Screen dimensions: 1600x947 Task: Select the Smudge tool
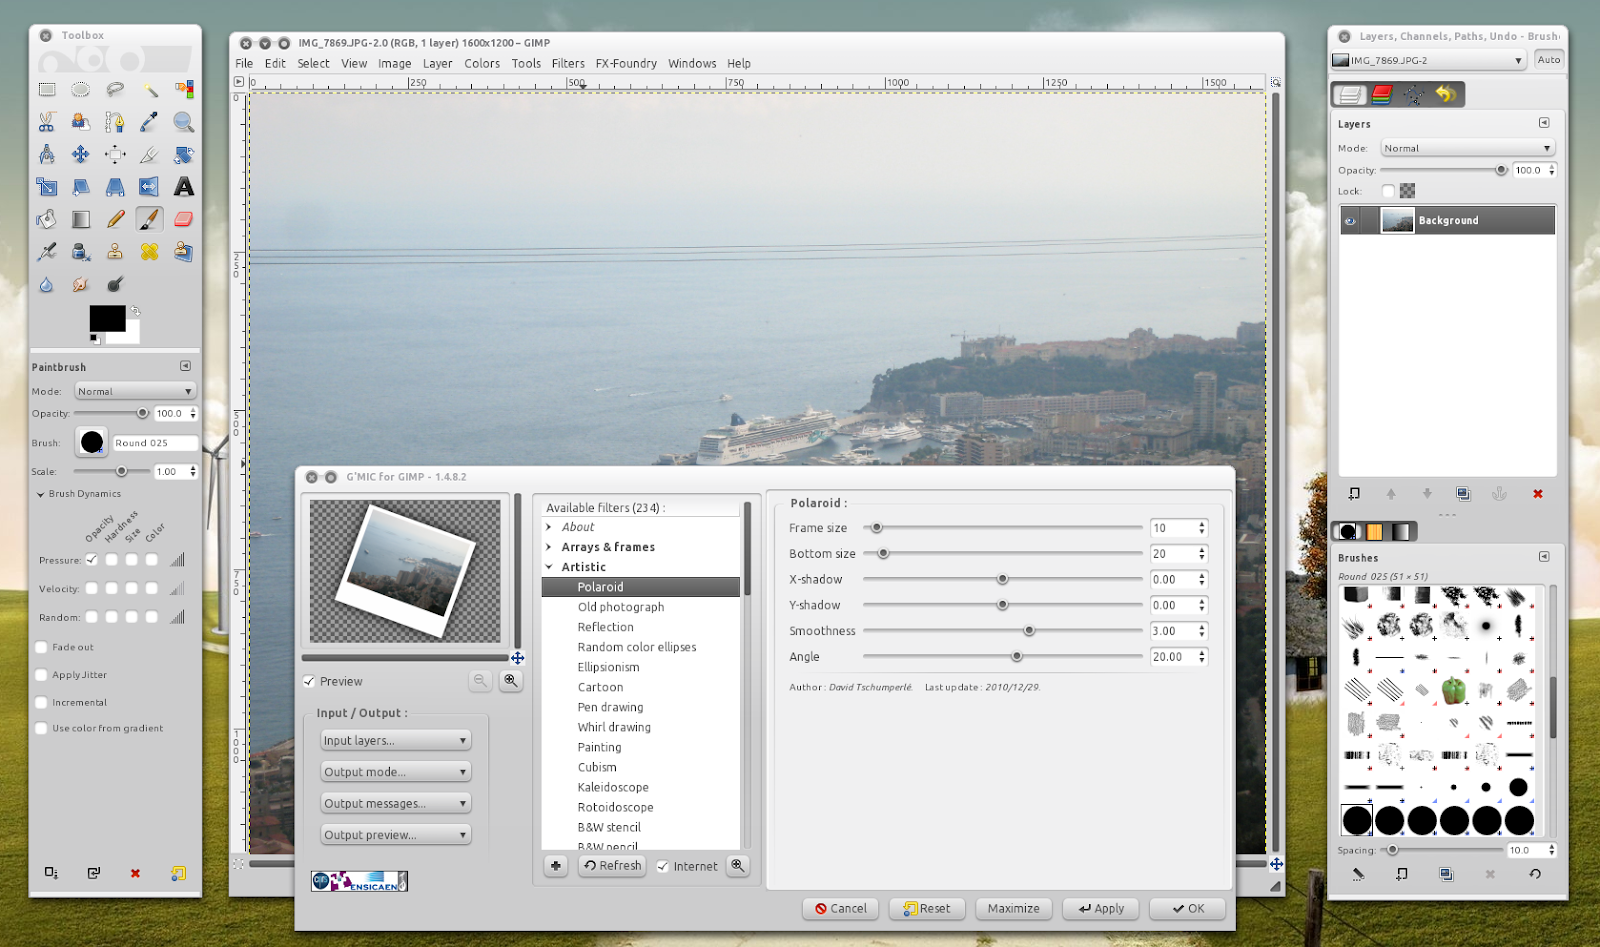pyautogui.click(x=81, y=284)
